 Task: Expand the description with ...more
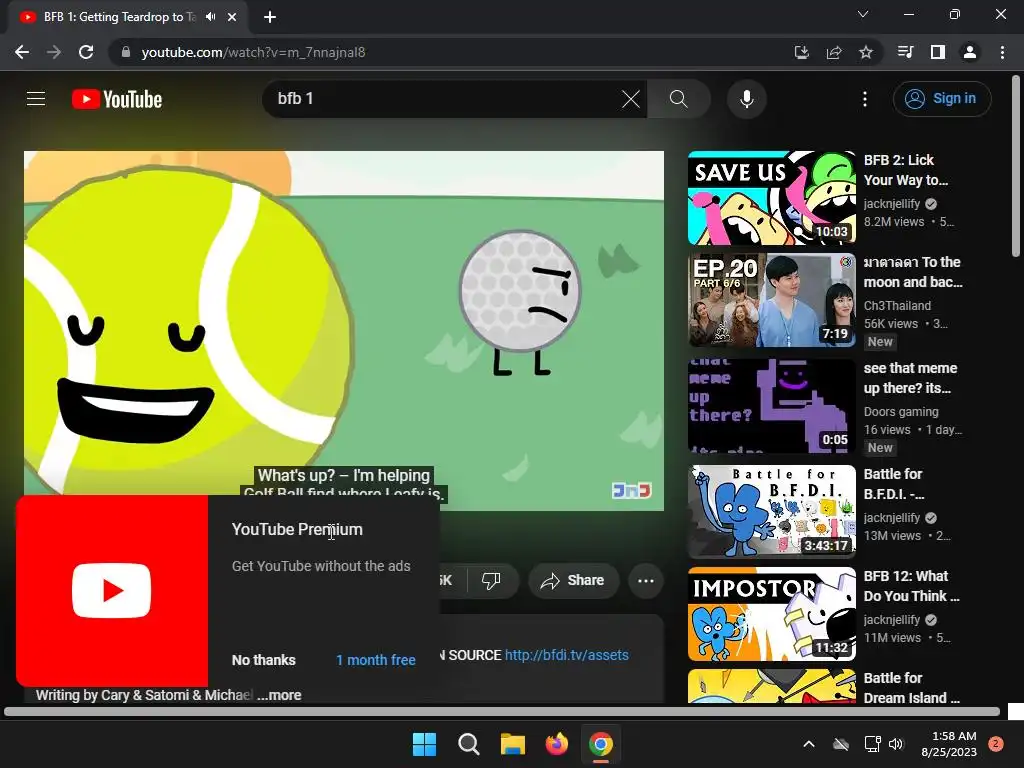coord(279,695)
